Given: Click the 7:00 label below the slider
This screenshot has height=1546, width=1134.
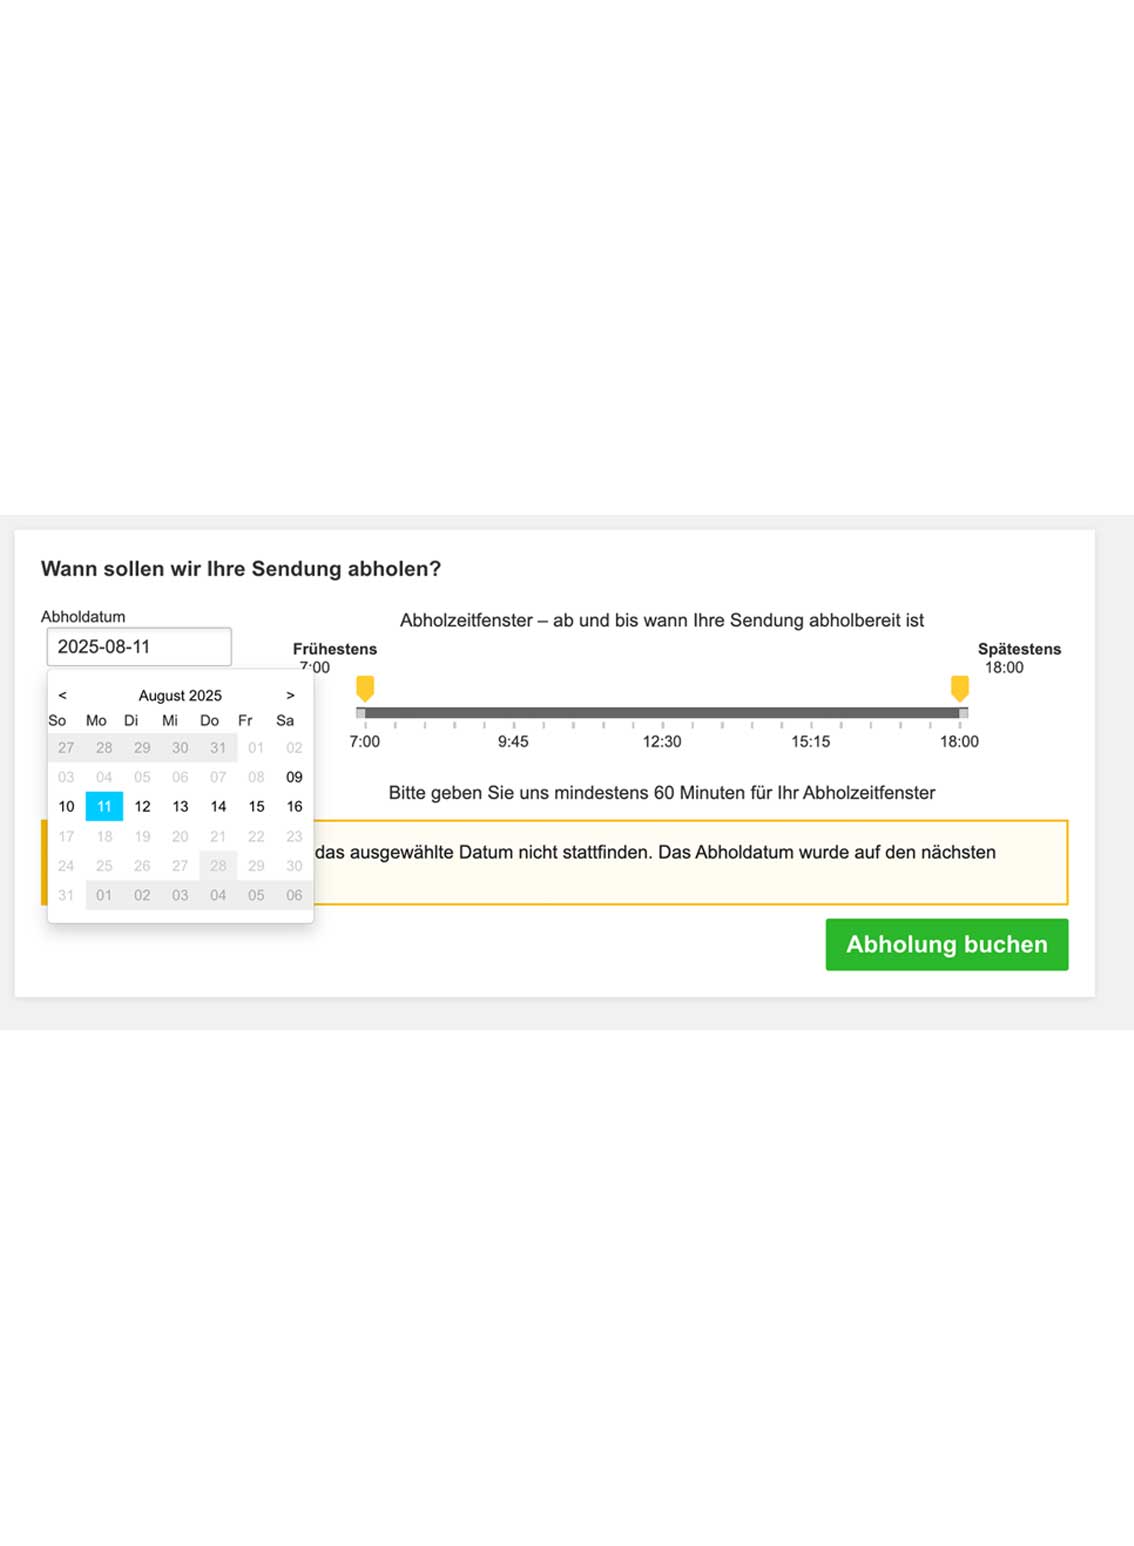Looking at the screenshot, I should (364, 741).
